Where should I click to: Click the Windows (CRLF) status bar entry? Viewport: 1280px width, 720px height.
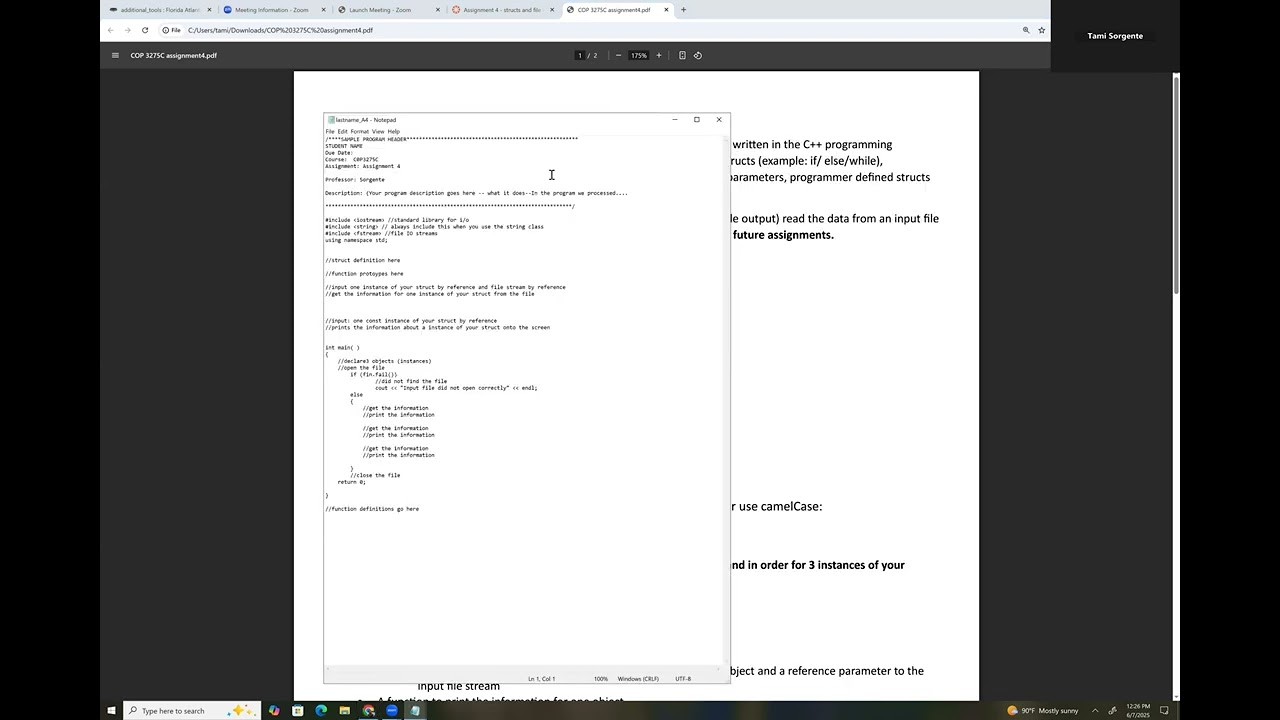638,679
